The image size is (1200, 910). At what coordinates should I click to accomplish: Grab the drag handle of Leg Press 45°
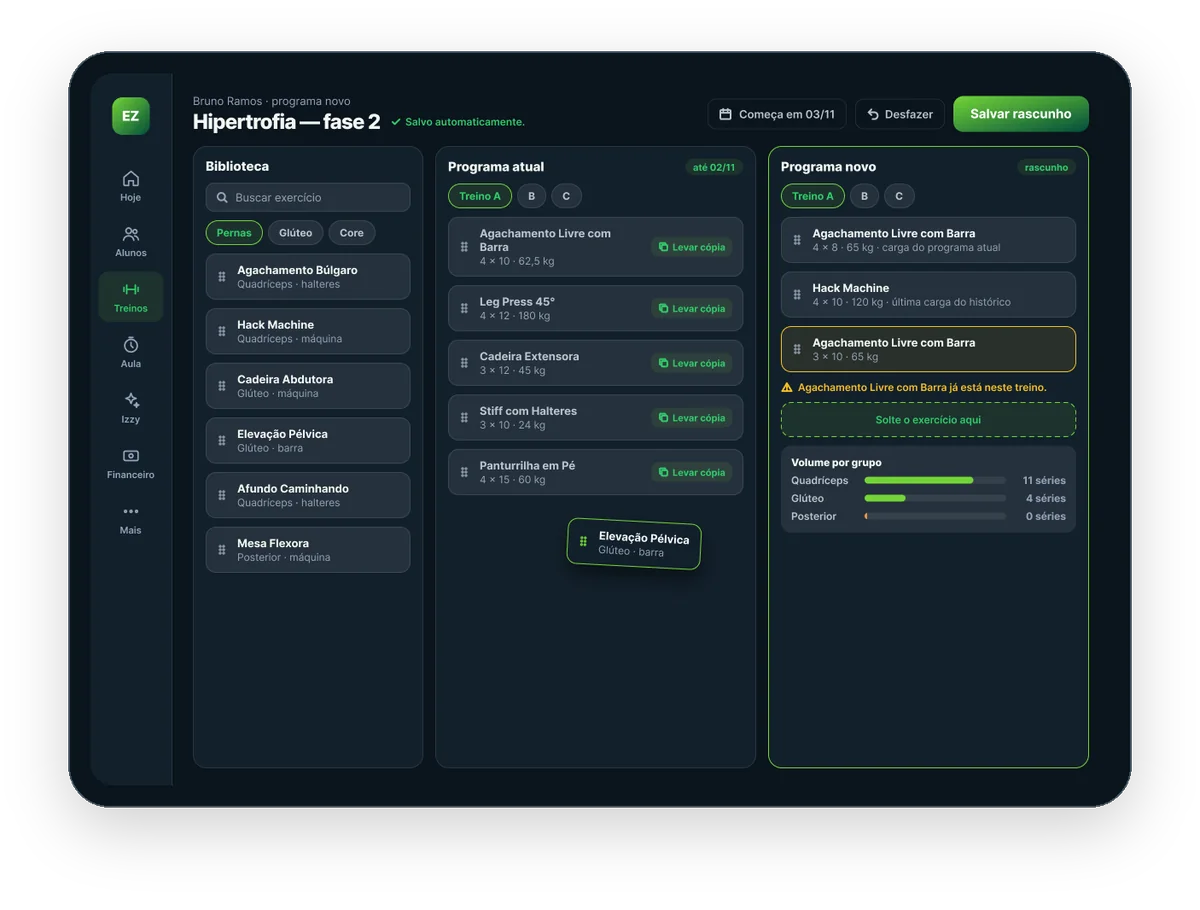point(464,308)
